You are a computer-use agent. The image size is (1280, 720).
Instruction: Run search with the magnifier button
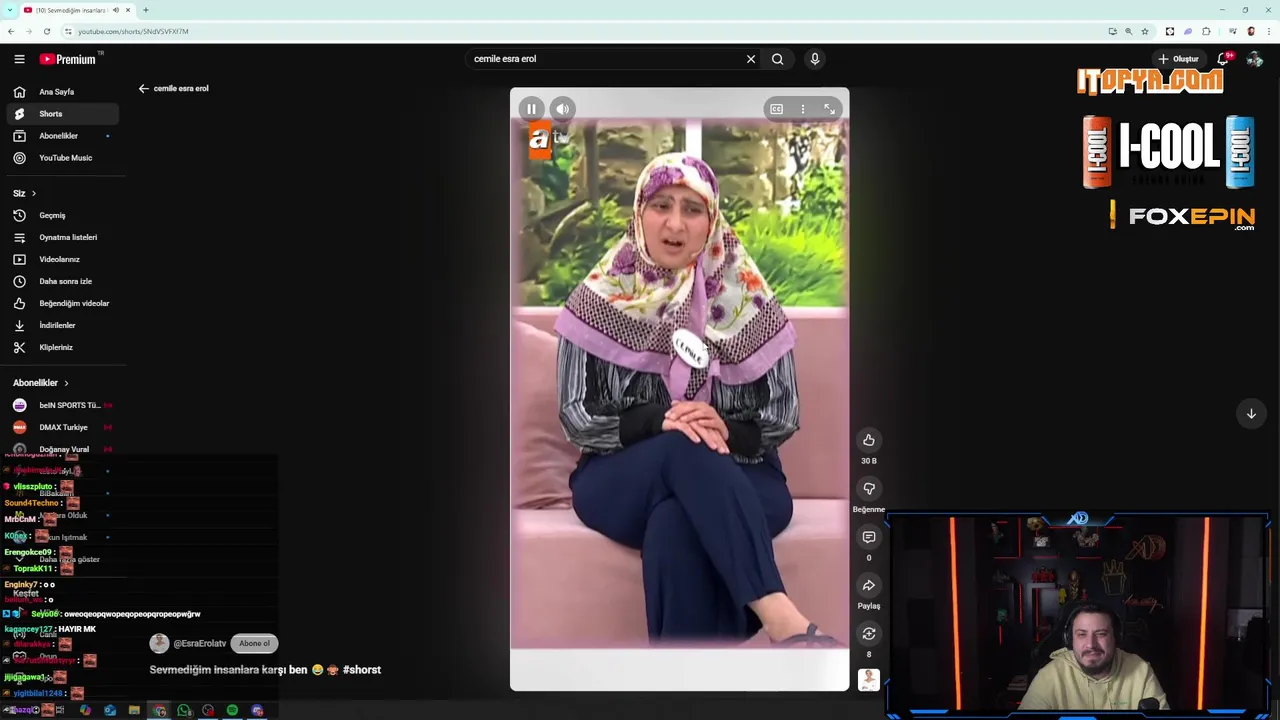click(777, 59)
